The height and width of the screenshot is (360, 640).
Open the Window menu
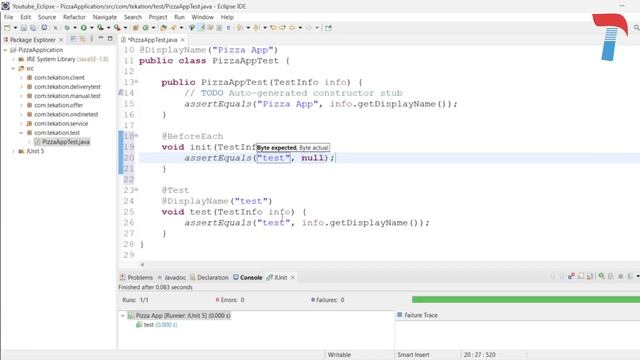202,17
